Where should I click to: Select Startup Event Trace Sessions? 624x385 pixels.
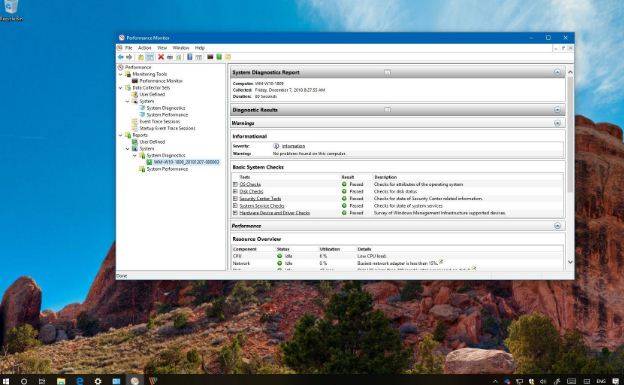tap(167, 128)
